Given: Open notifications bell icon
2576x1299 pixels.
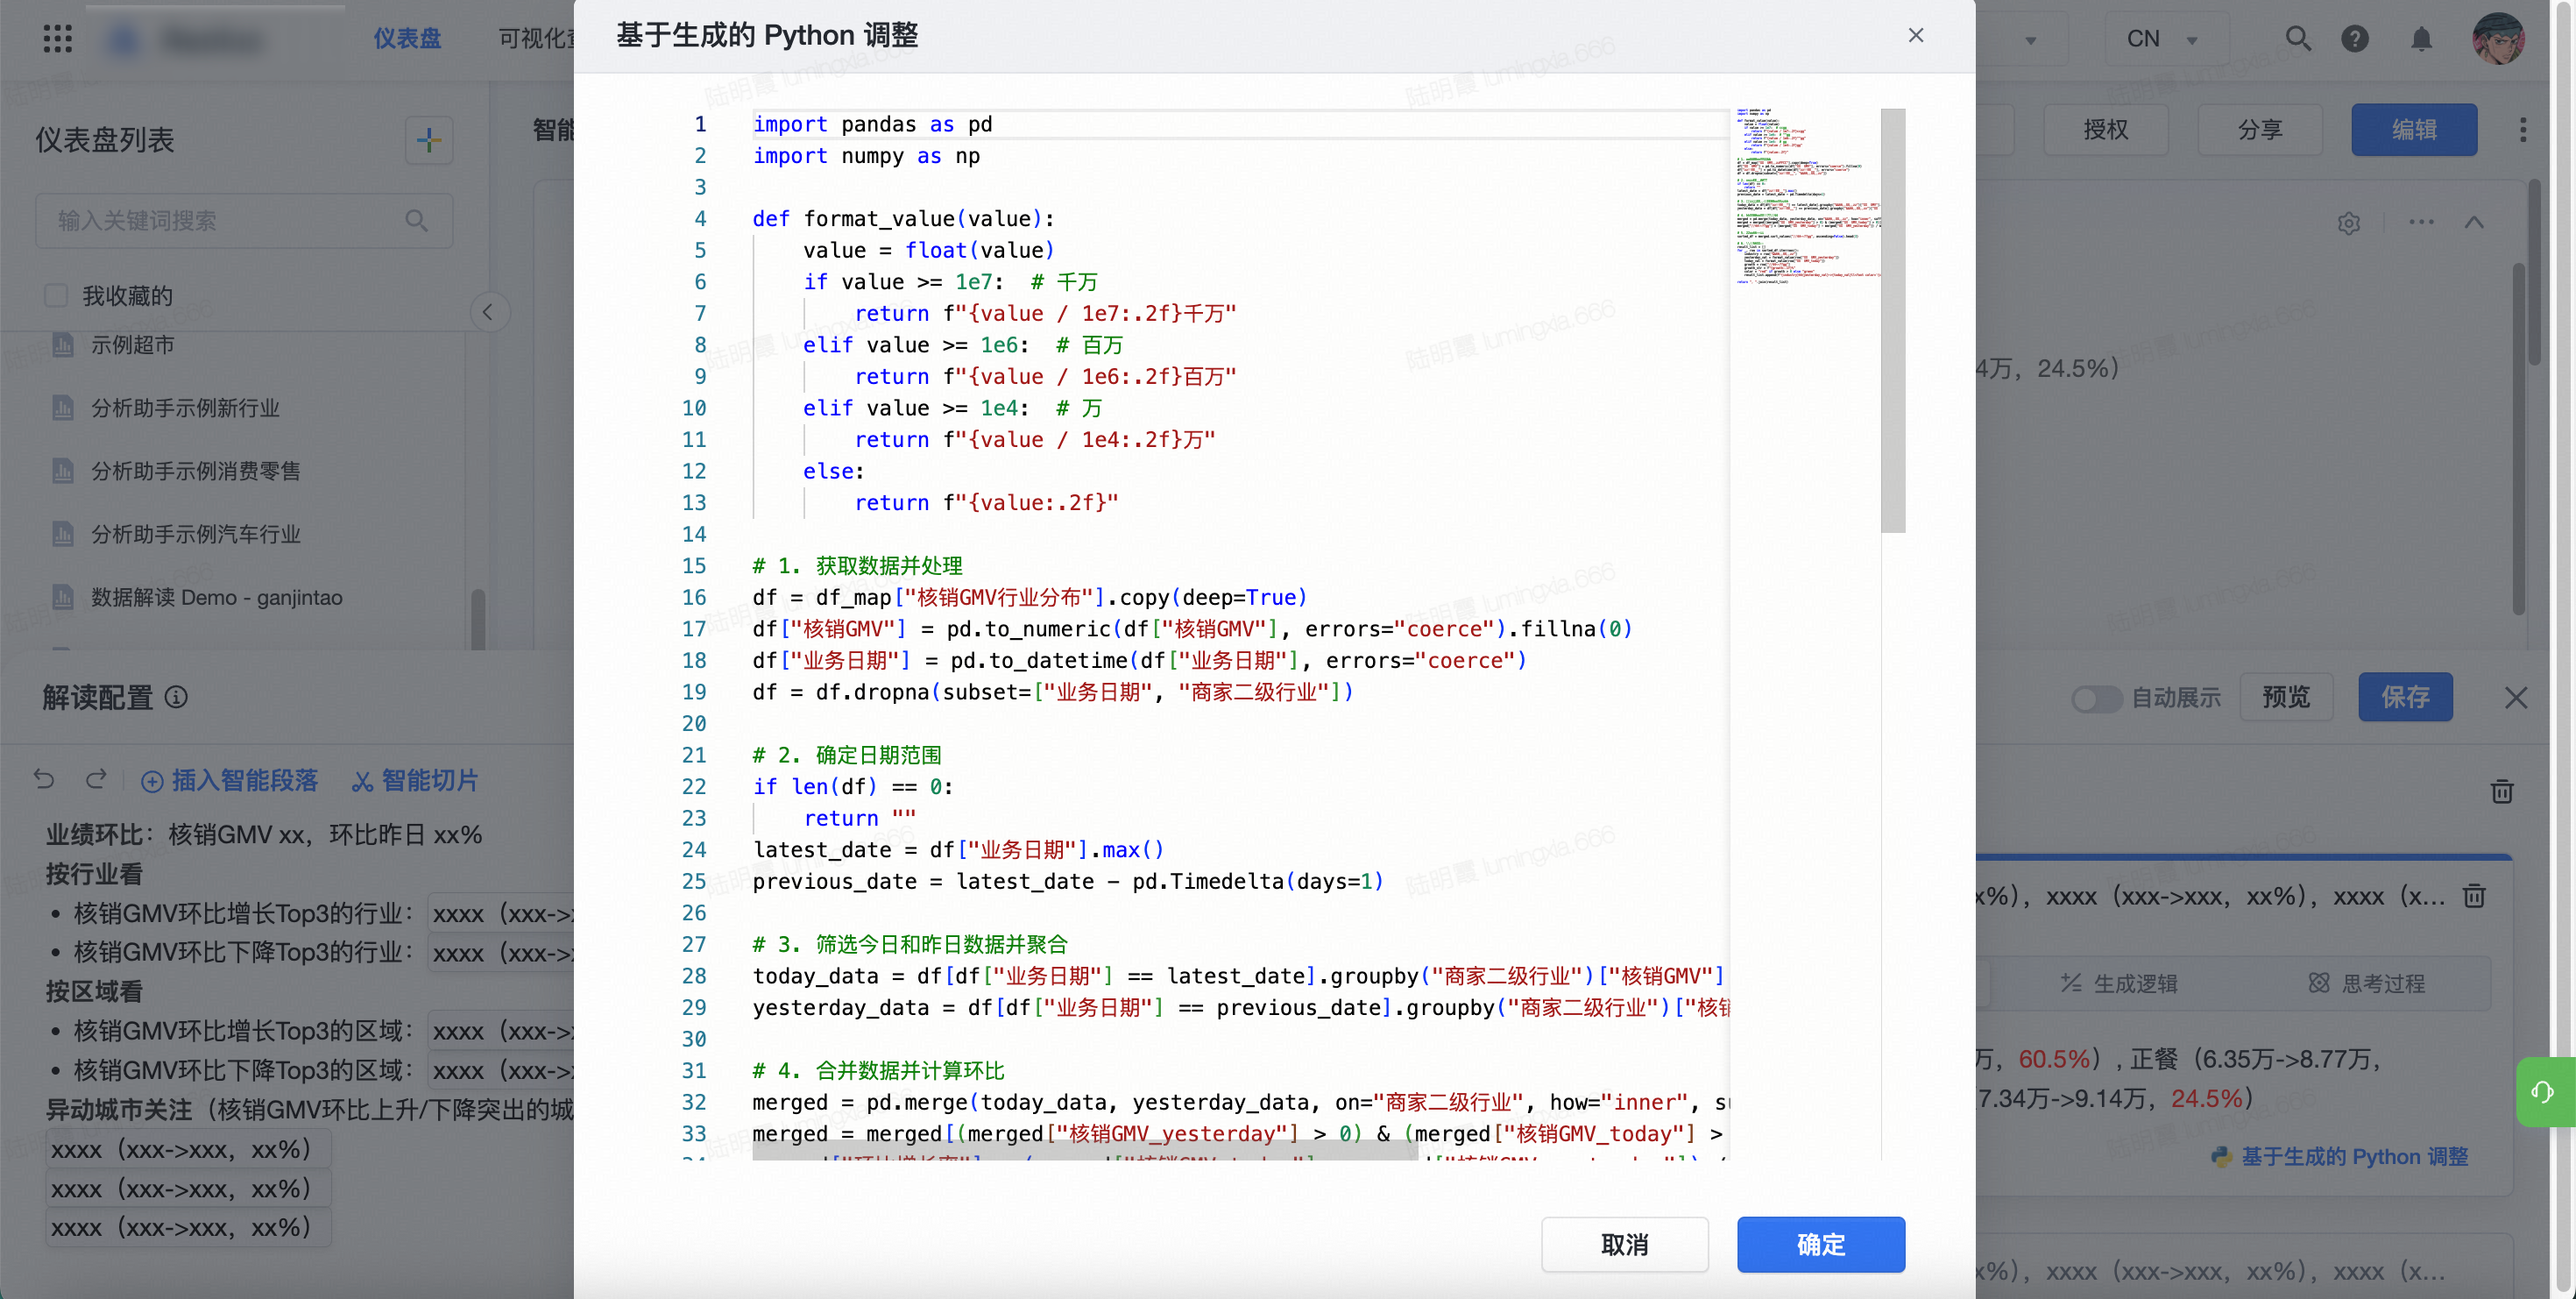Looking at the screenshot, I should (x=2421, y=38).
